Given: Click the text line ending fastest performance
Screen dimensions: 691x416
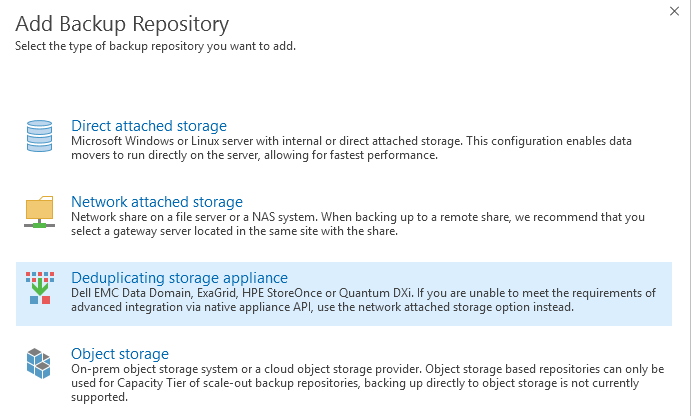Looking at the screenshot, I should 254,155.
